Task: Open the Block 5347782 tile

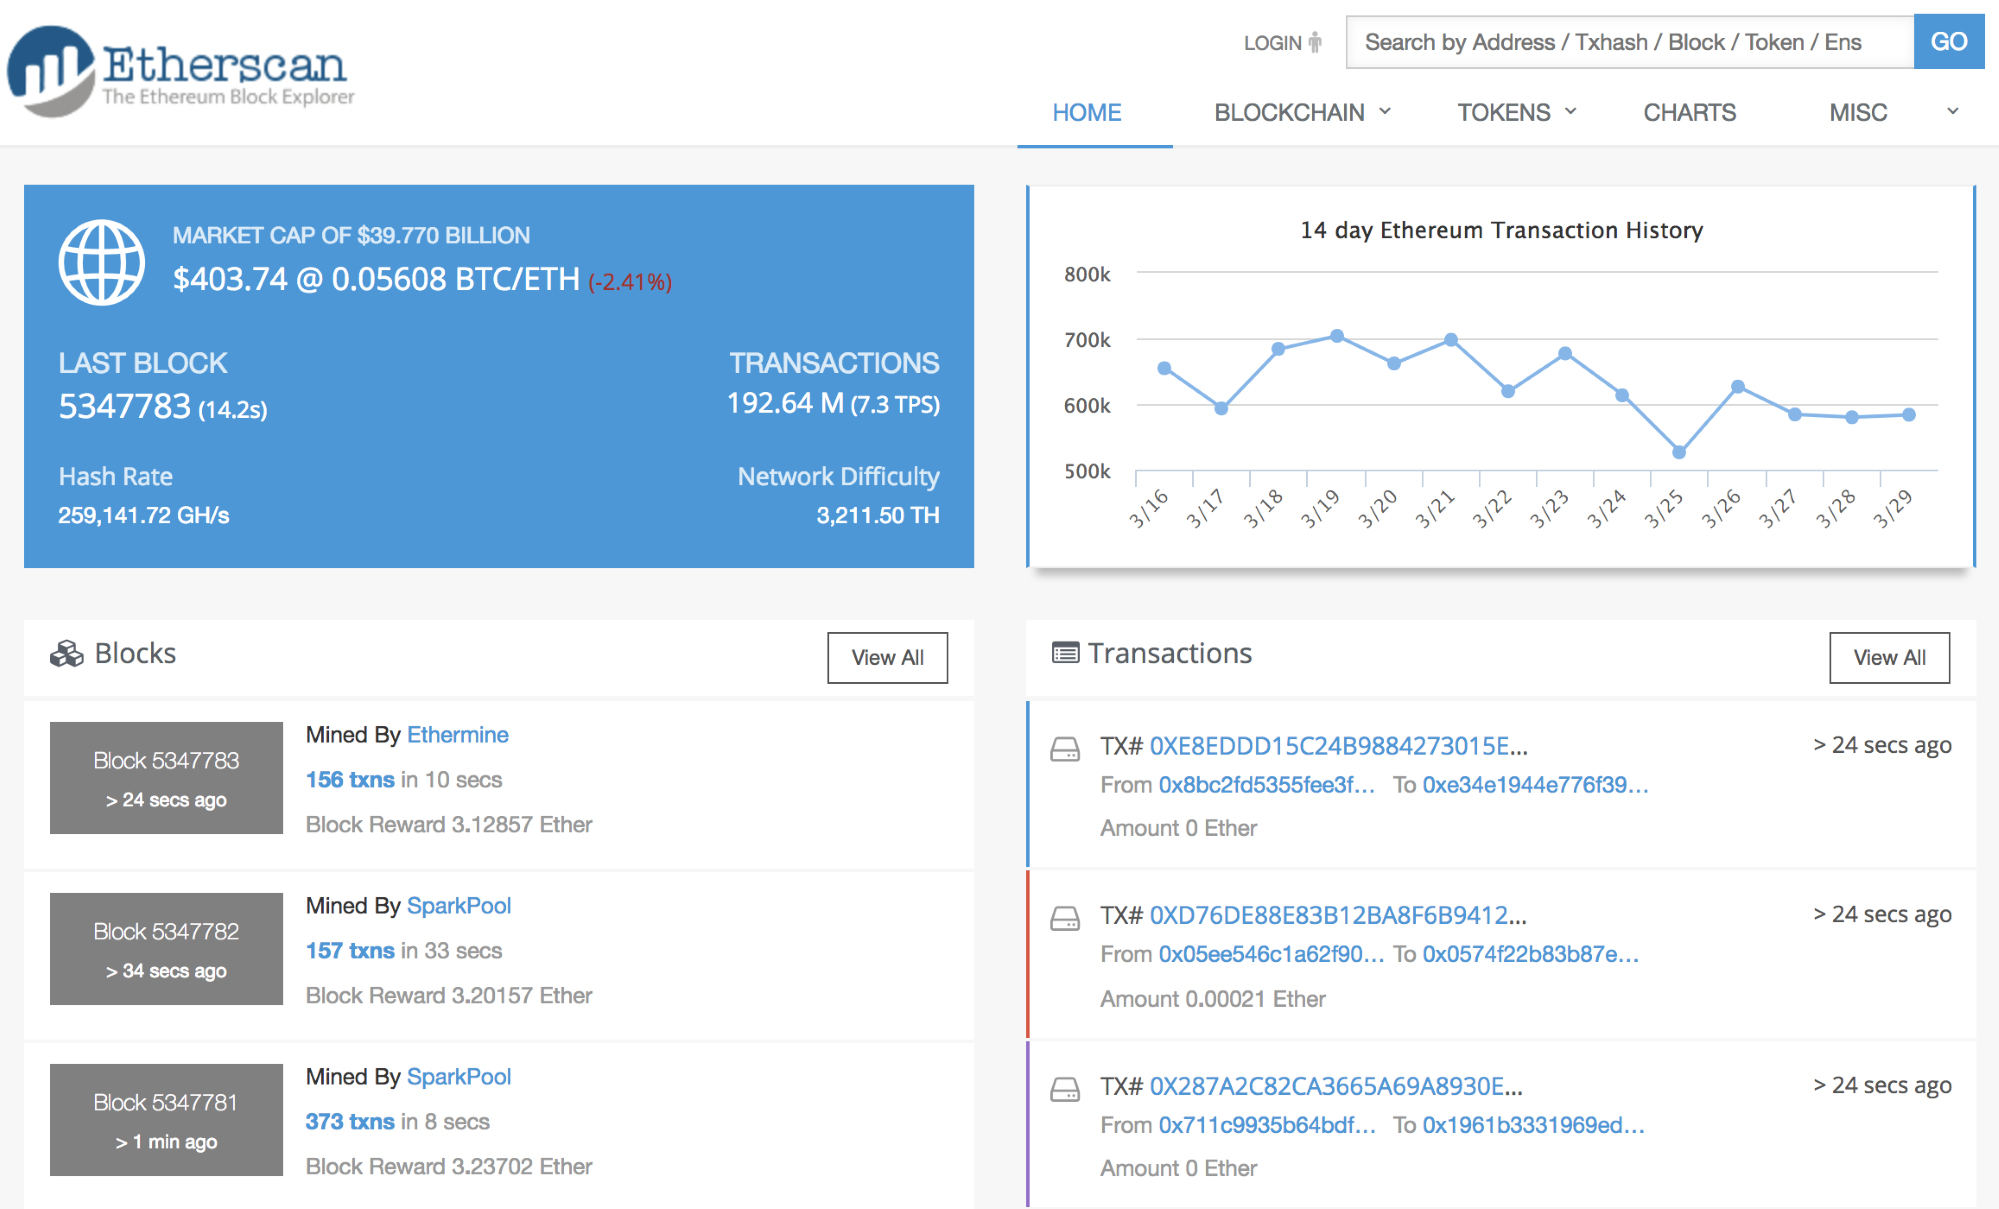Action: pyautogui.click(x=166, y=949)
